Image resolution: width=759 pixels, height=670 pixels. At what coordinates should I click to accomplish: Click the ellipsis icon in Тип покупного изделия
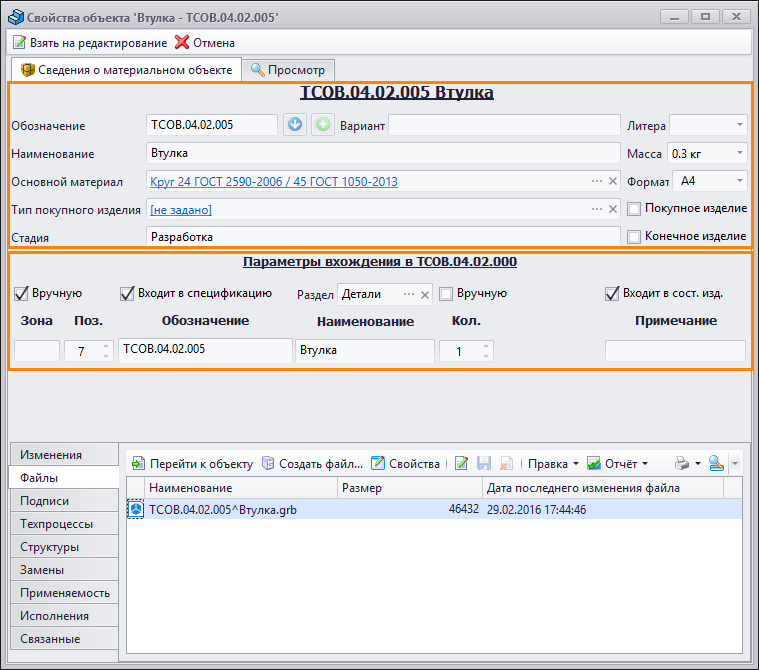pyautogui.click(x=597, y=209)
